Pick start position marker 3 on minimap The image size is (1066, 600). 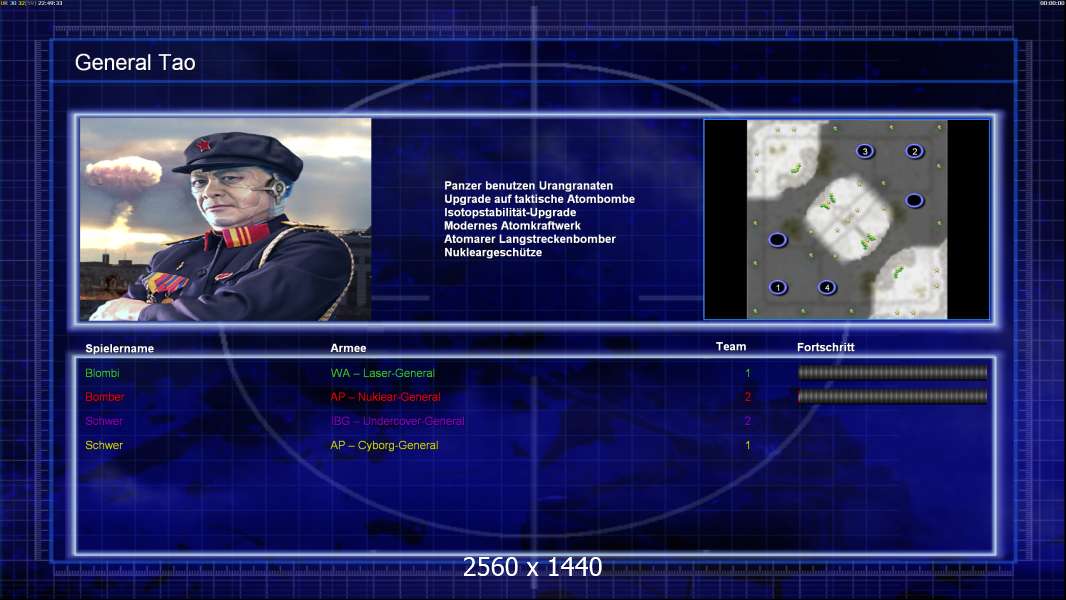click(865, 152)
